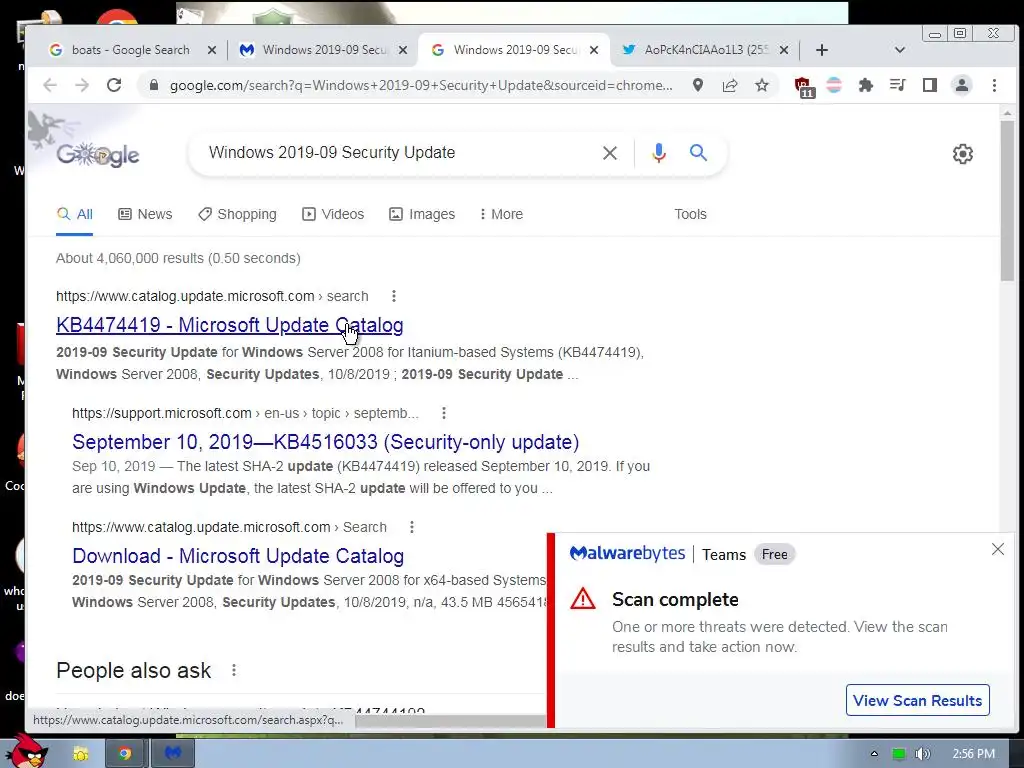Open Chrome from the taskbar
Screen dimensions: 1024x768
(124, 754)
